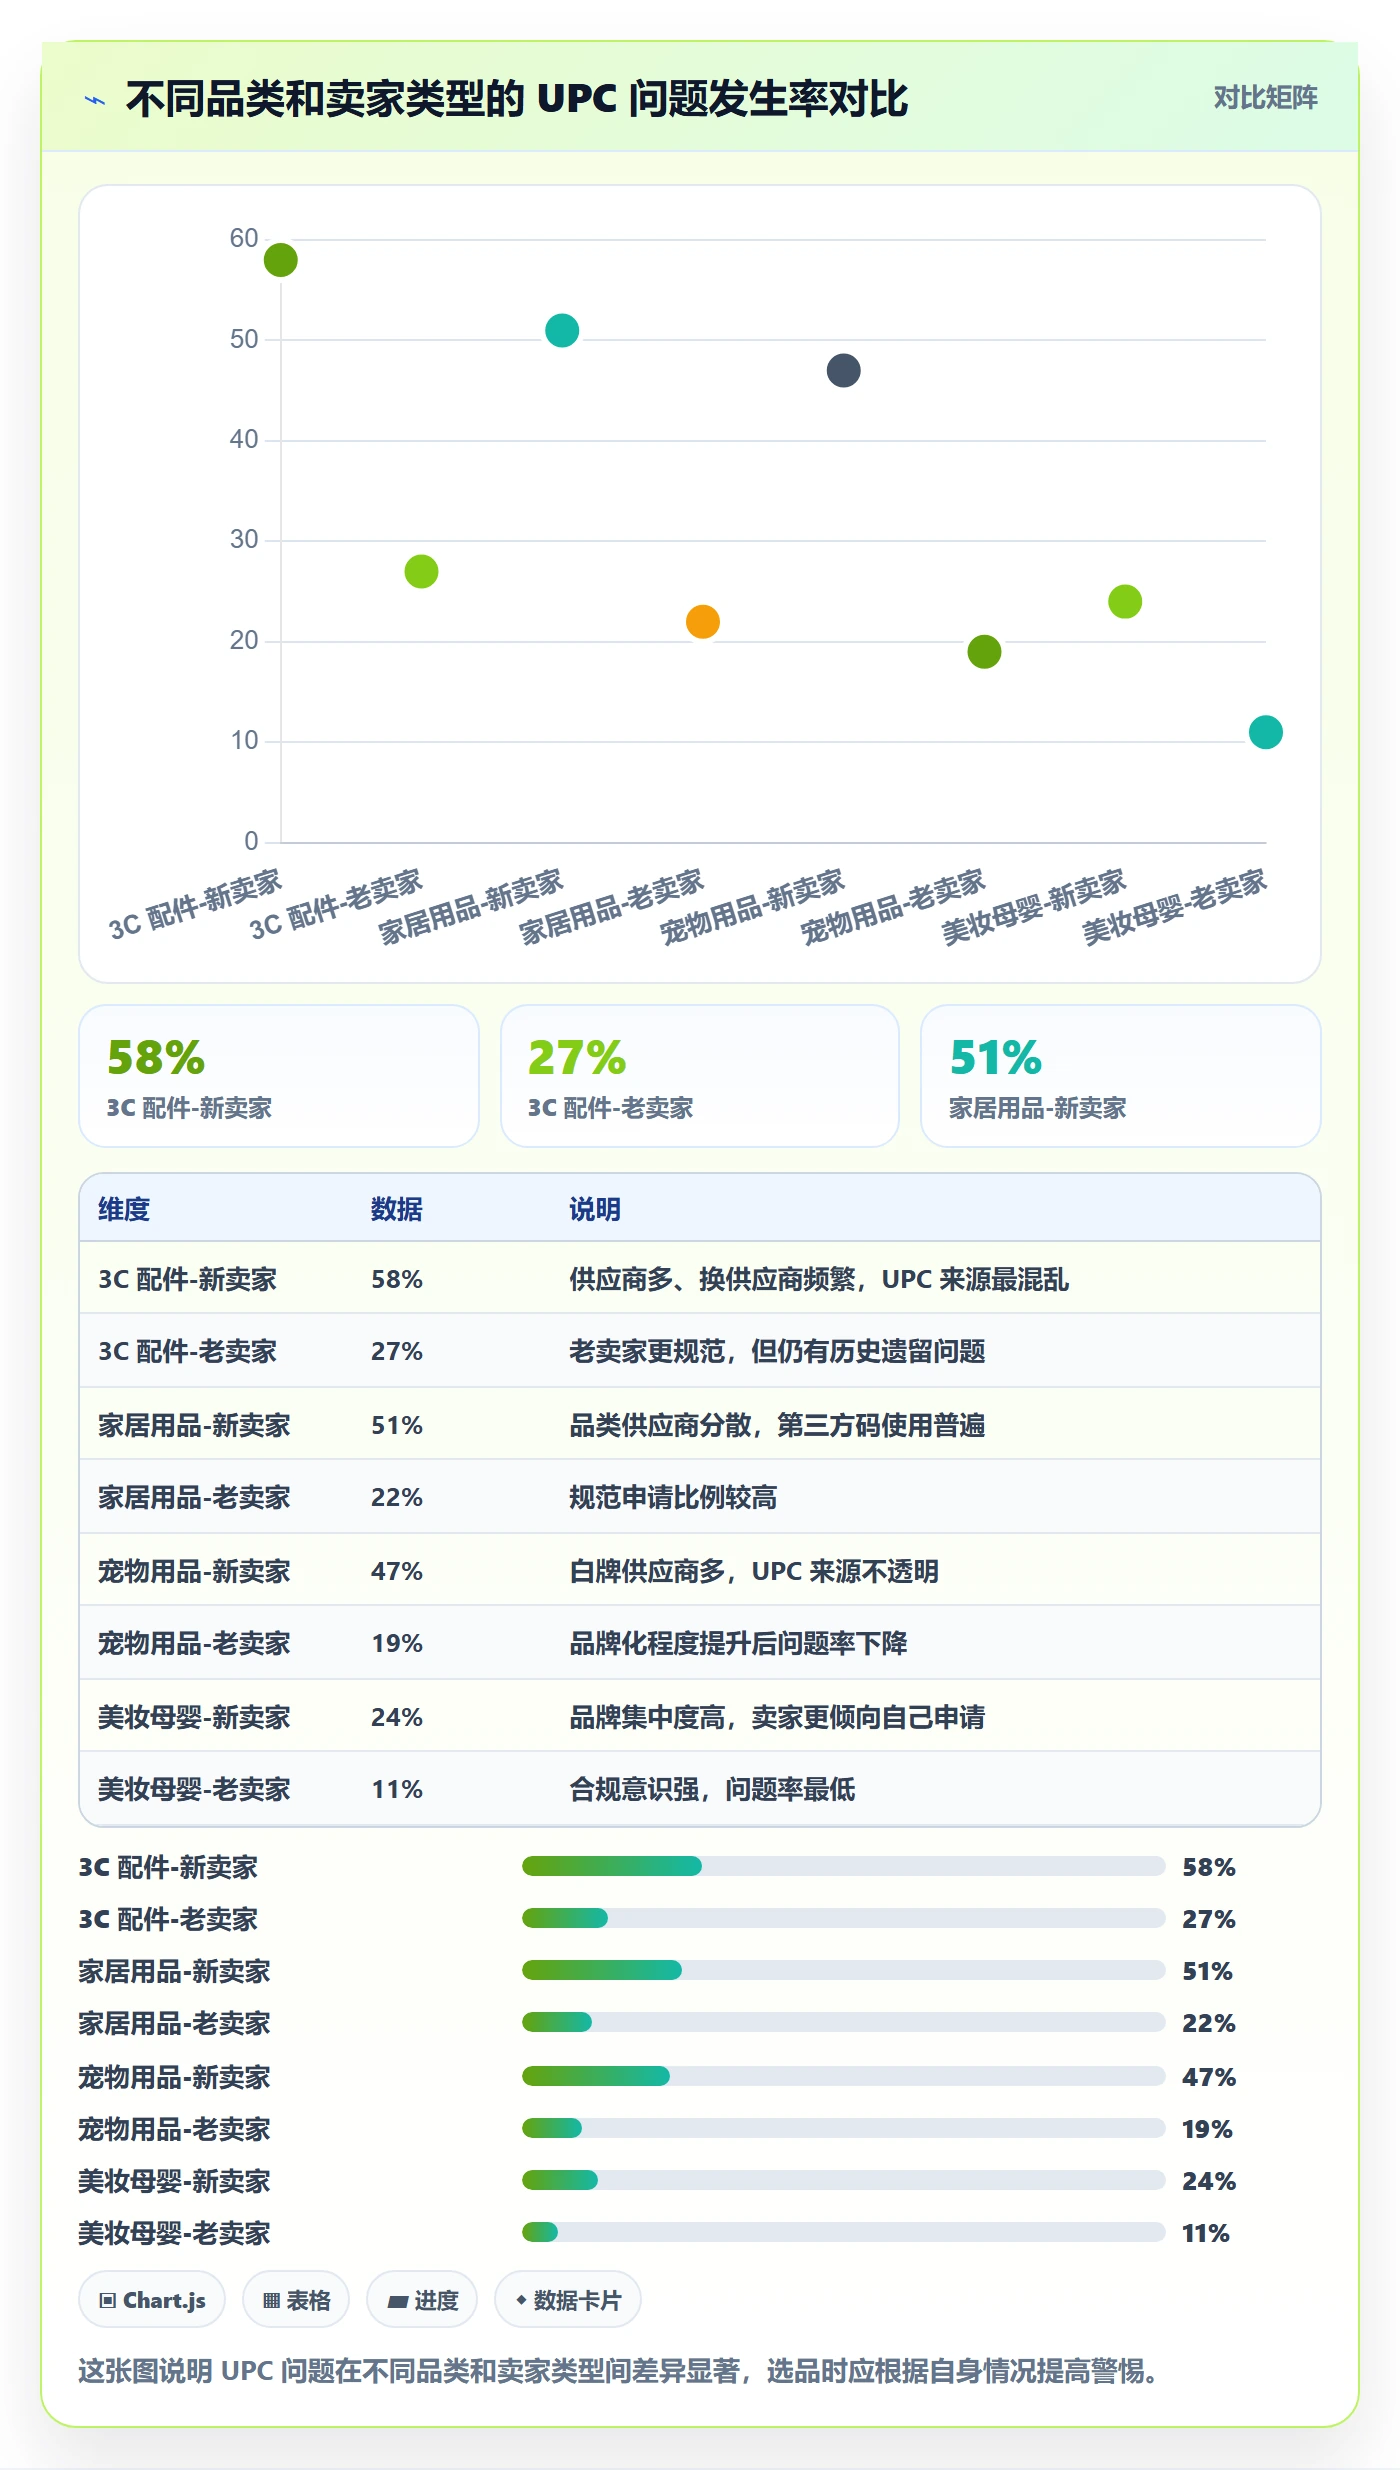Select the 家居用品-新卖家 table row cell
Viewport: 1400px width, 2470px height.
(x=194, y=1425)
